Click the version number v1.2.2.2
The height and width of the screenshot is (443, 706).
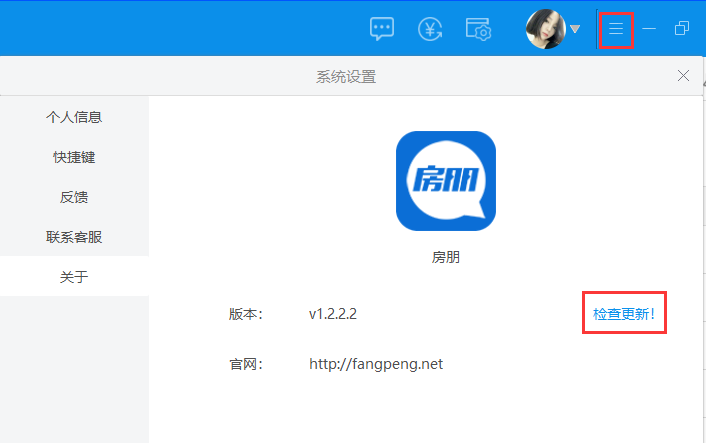coord(333,314)
